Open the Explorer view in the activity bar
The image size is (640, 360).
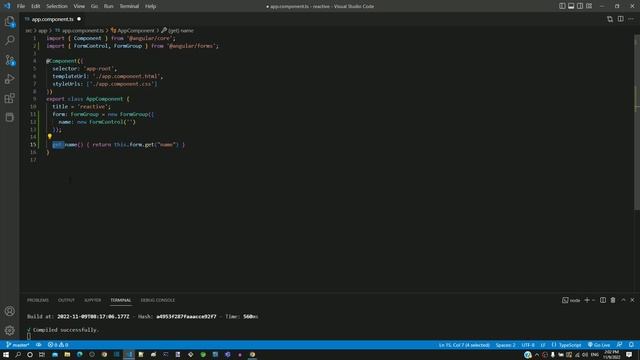[9, 21]
